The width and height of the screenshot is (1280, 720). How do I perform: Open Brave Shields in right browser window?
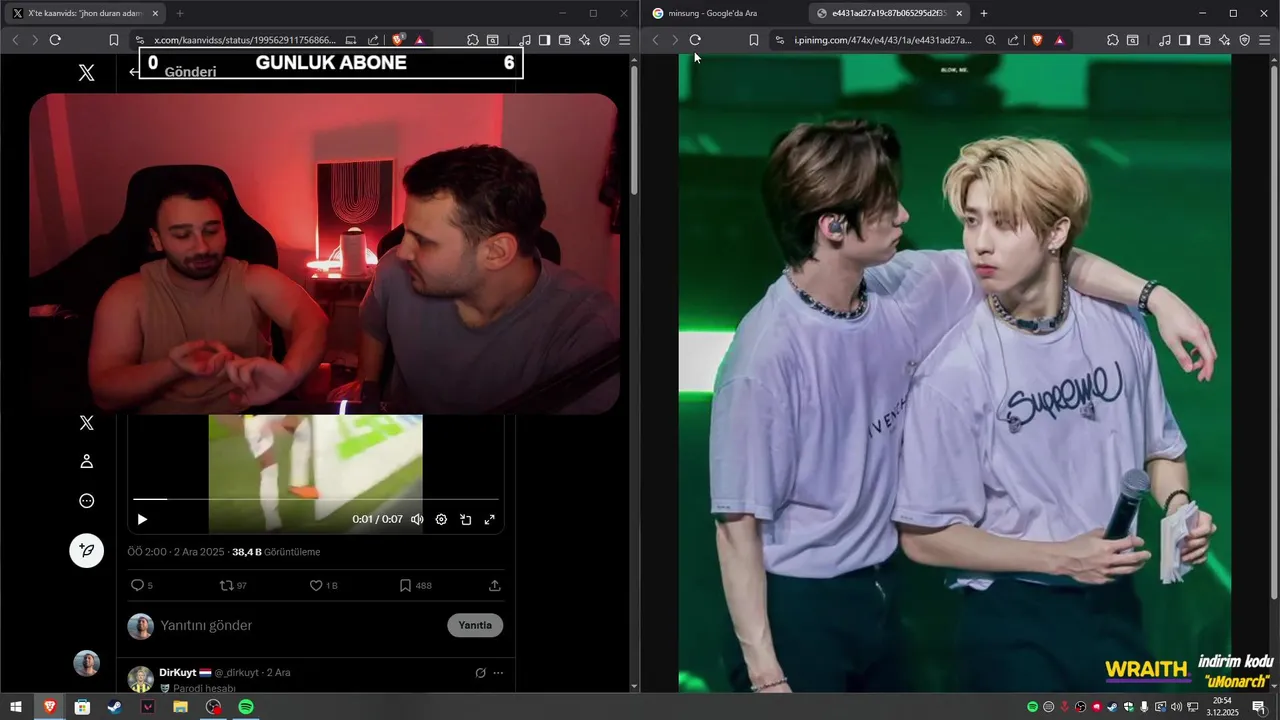(1038, 40)
